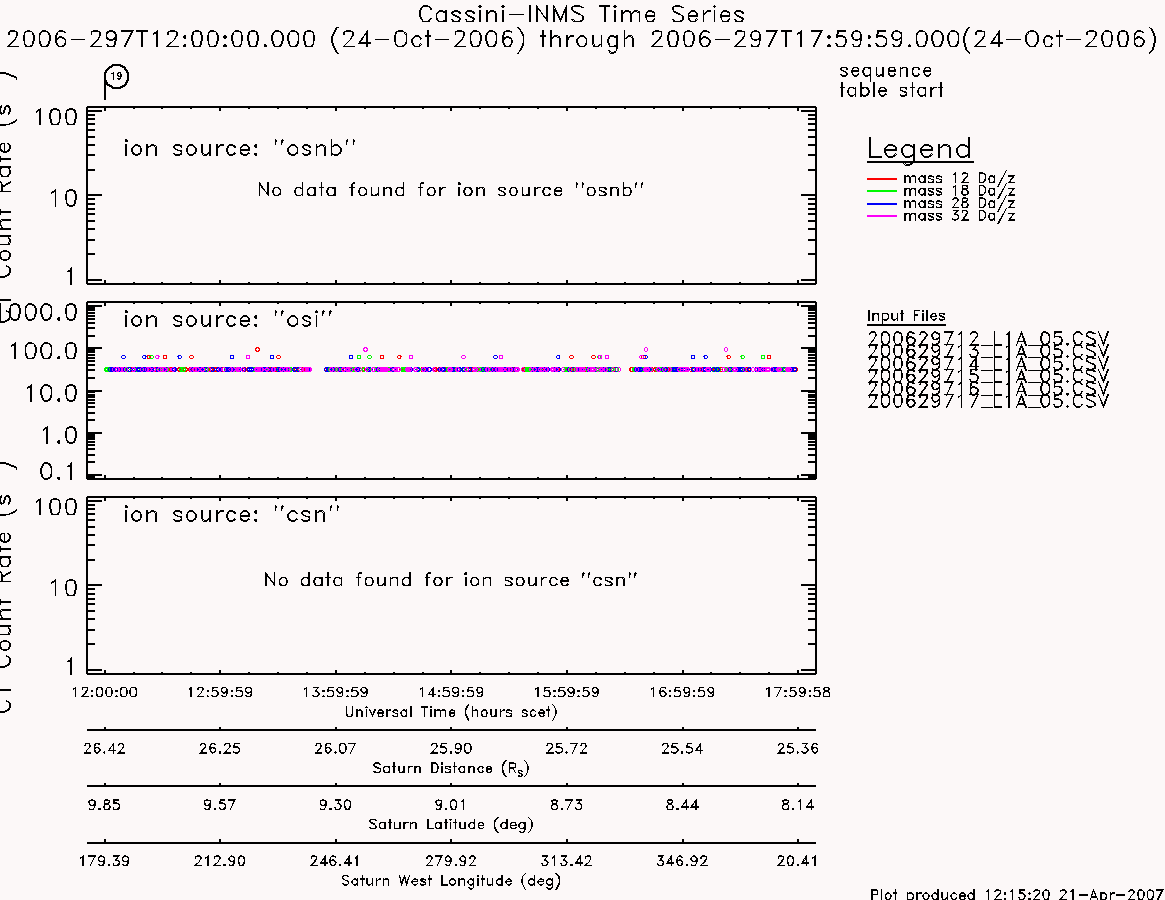The width and height of the screenshot is (1165, 900).
Task: Click the Saturn West Longitude axis title
Action: point(451,881)
